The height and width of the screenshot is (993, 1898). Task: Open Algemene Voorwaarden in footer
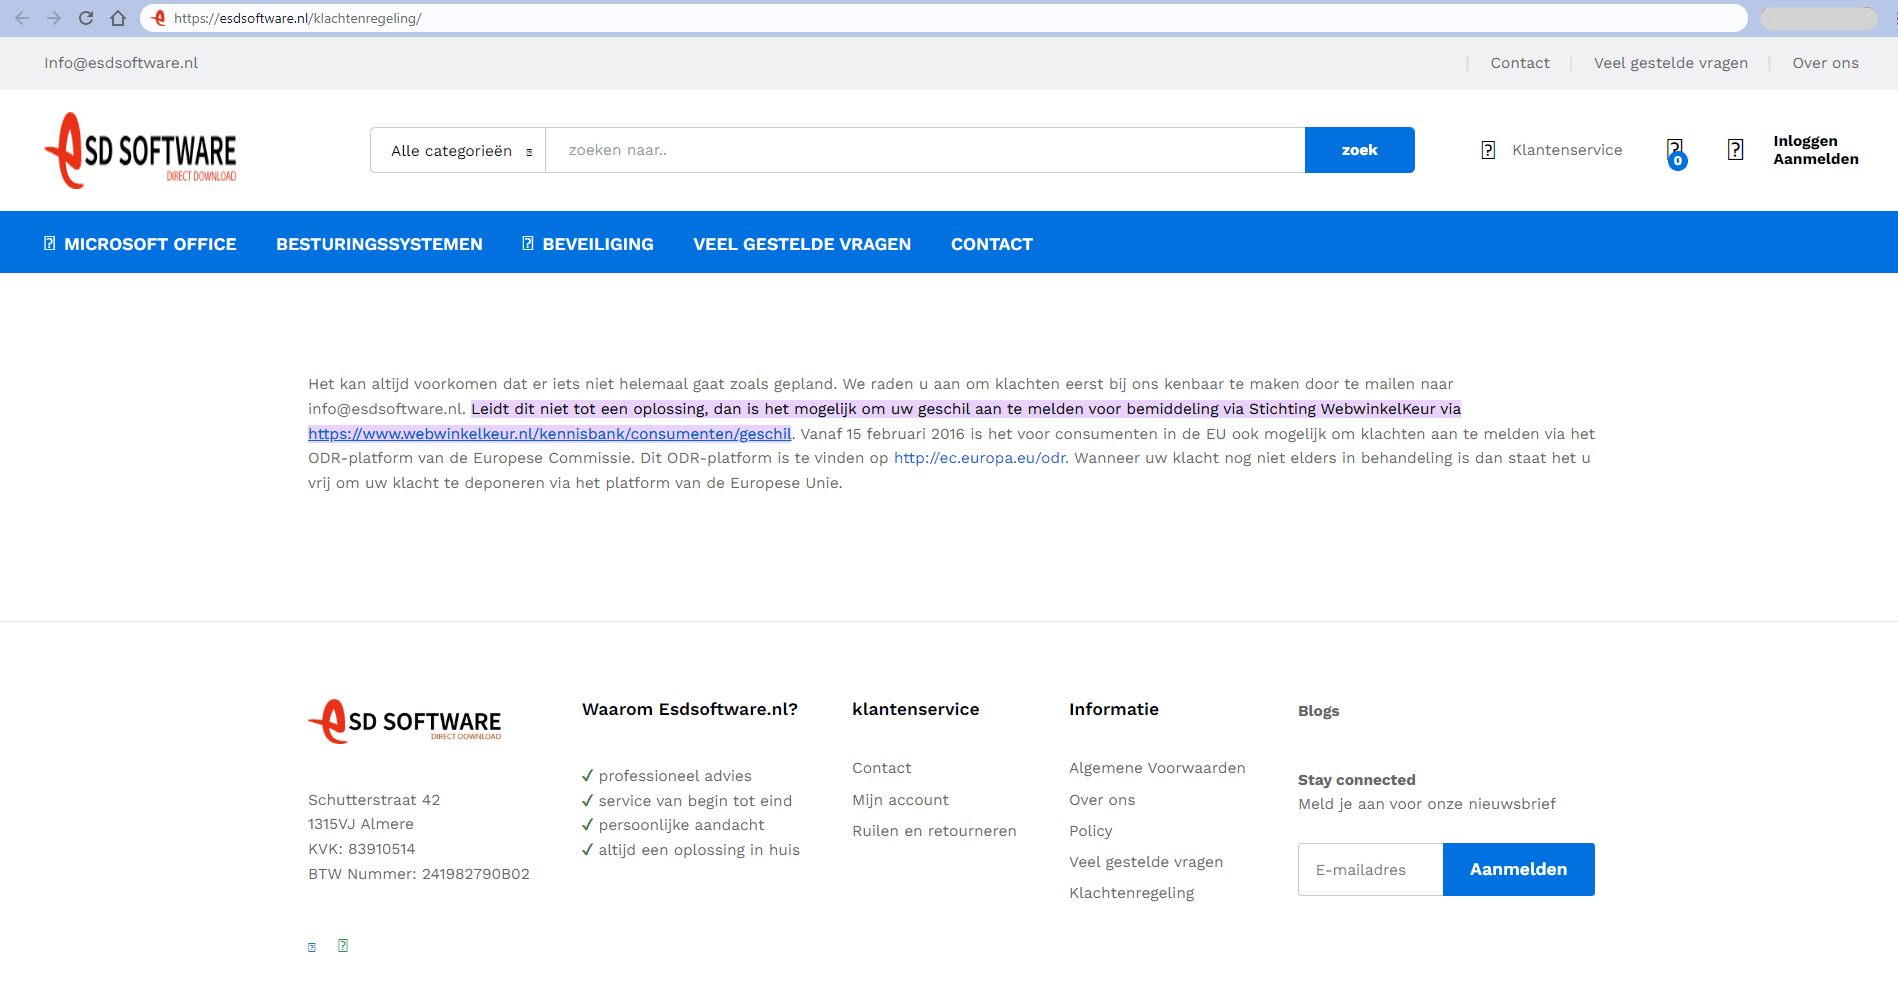pos(1157,768)
